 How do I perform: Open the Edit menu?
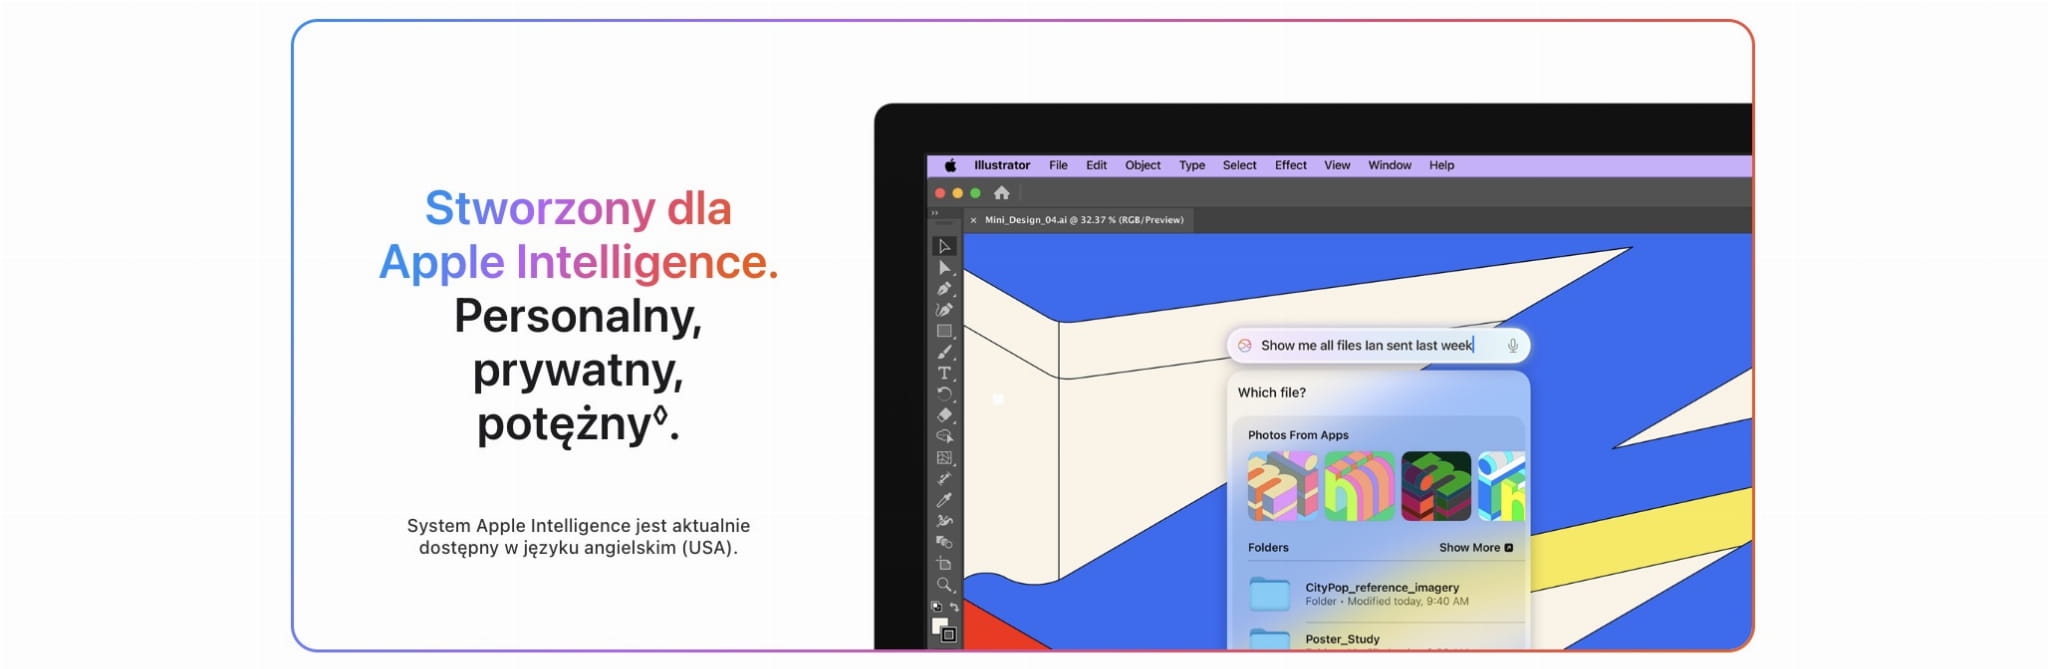(x=1096, y=166)
